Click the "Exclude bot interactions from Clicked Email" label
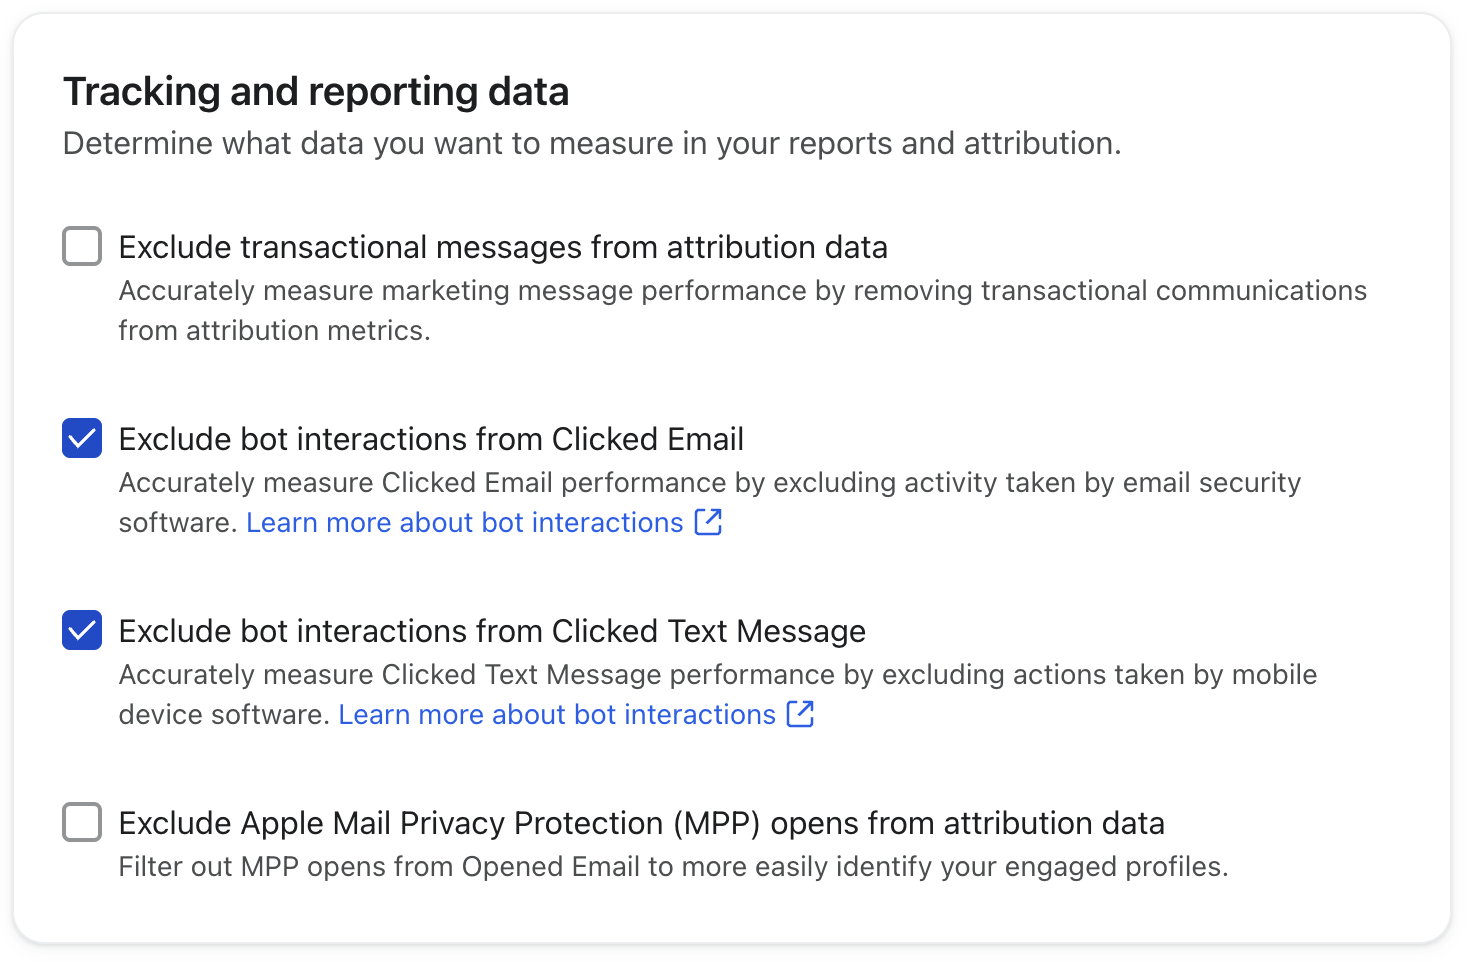1470x962 pixels. [431, 439]
